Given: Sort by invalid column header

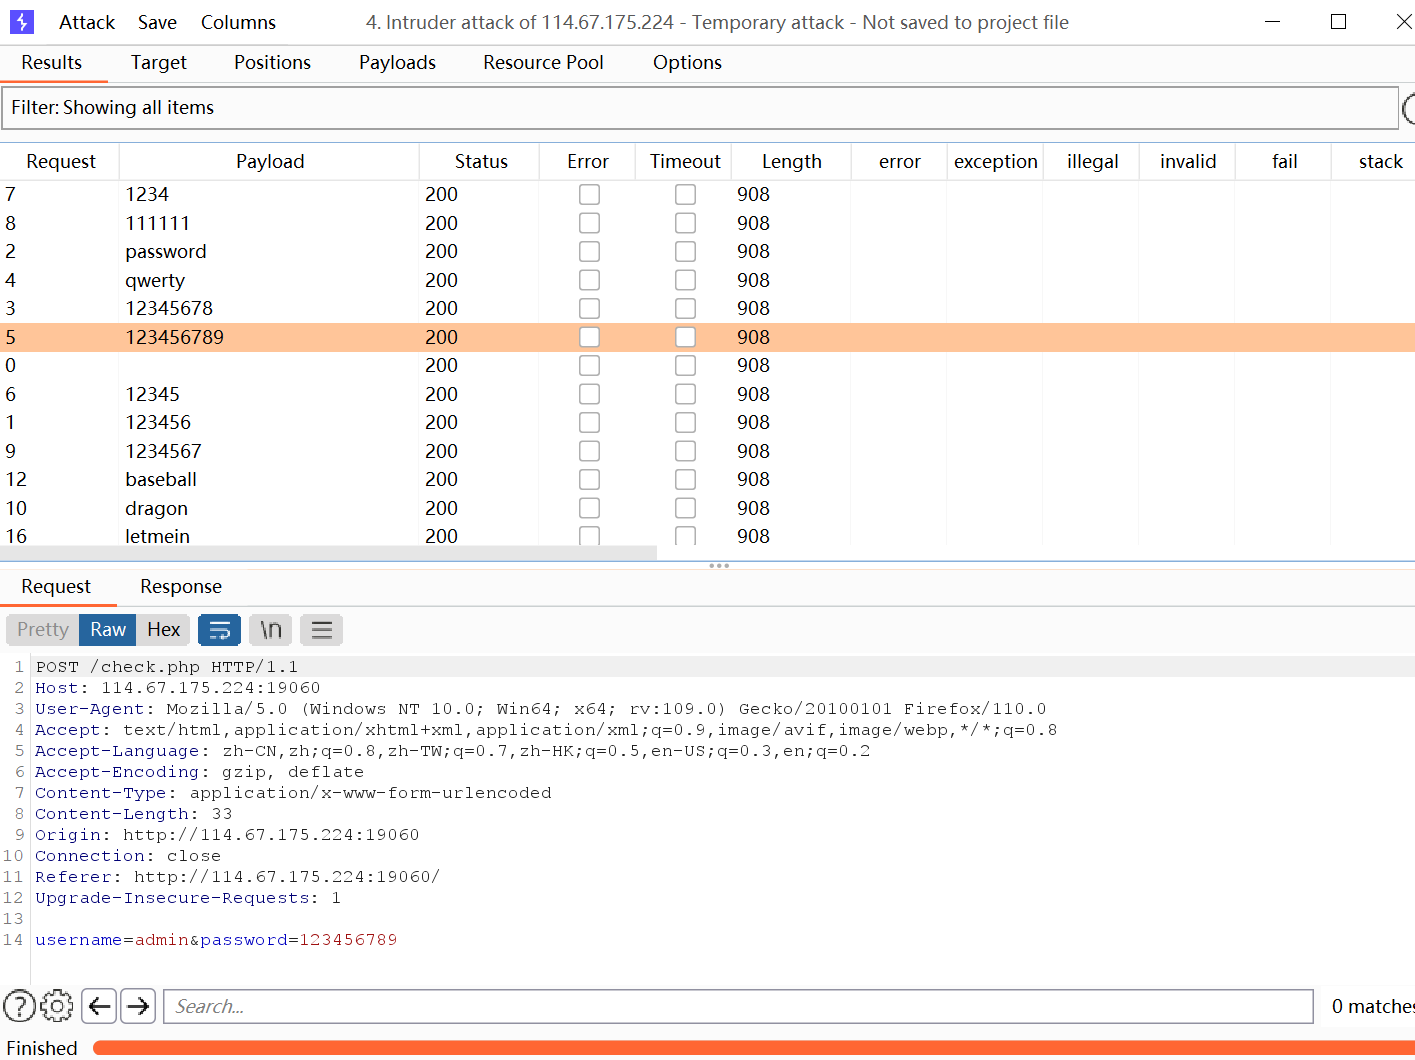Looking at the screenshot, I should [x=1188, y=161].
